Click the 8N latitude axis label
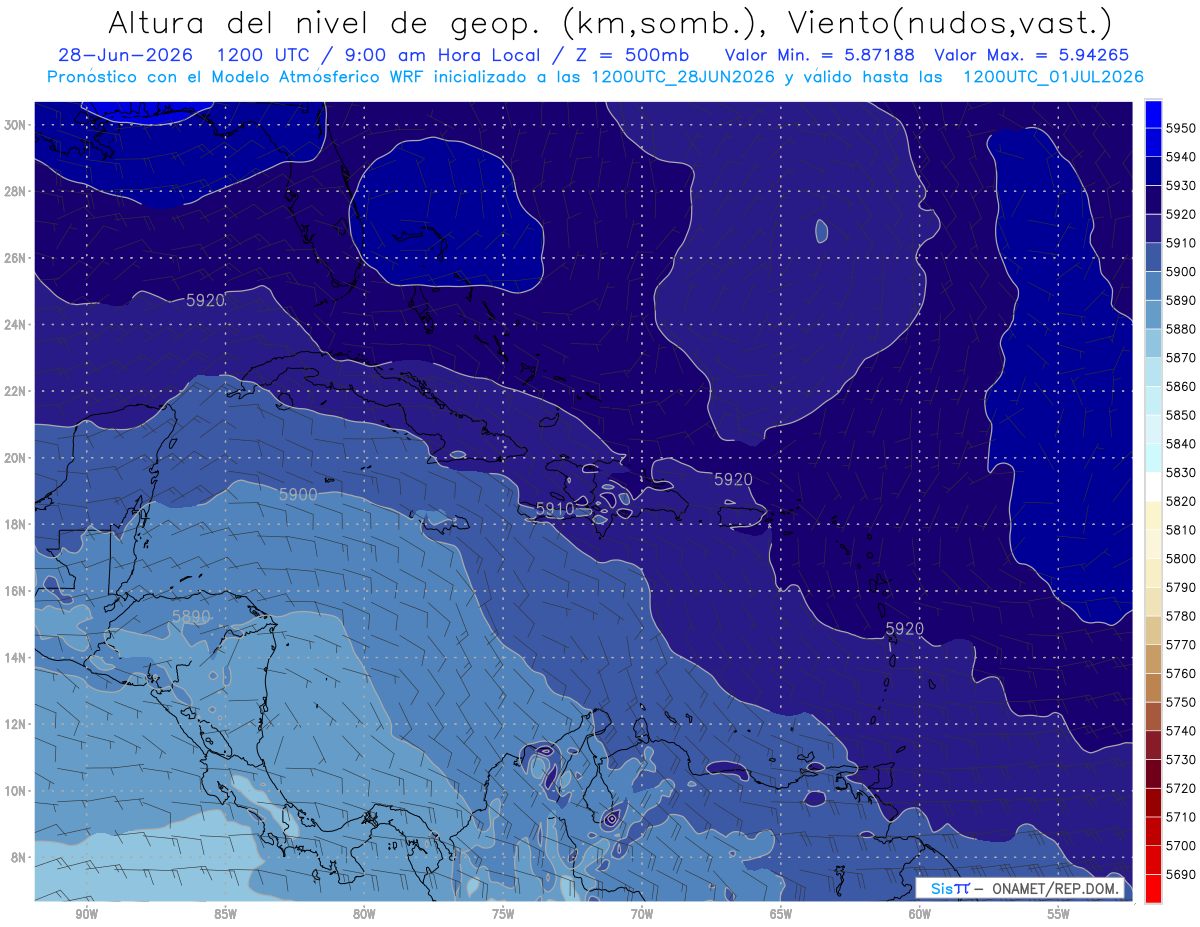Screen dimensions: 1200x927 (x=19, y=857)
